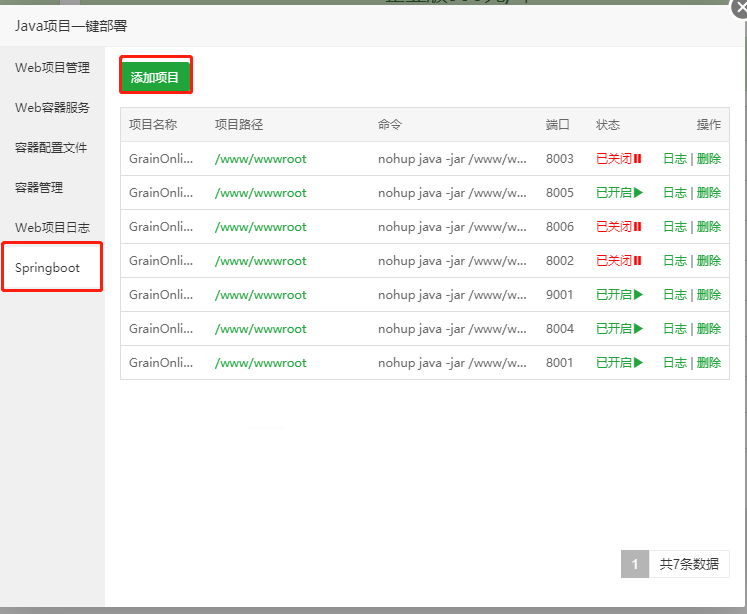Toggle 已开启 status for port 8005 project
This screenshot has width=747, height=614.
pyautogui.click(x=619, y=193)
